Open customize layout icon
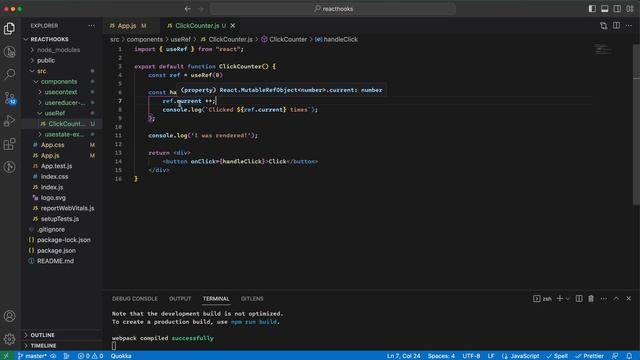This screenshot has width=640, height=360. coord(630,9)
